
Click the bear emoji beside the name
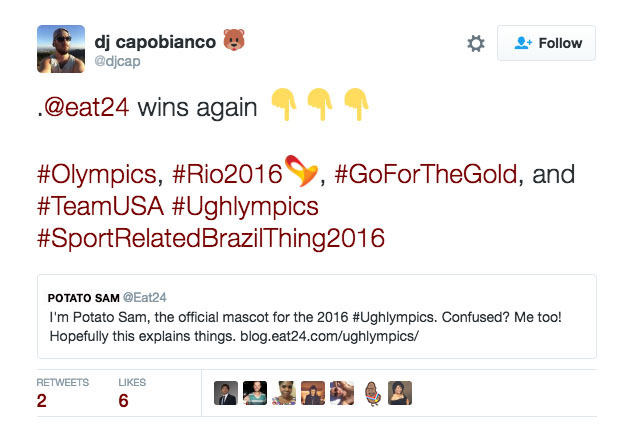click(234, 40)
